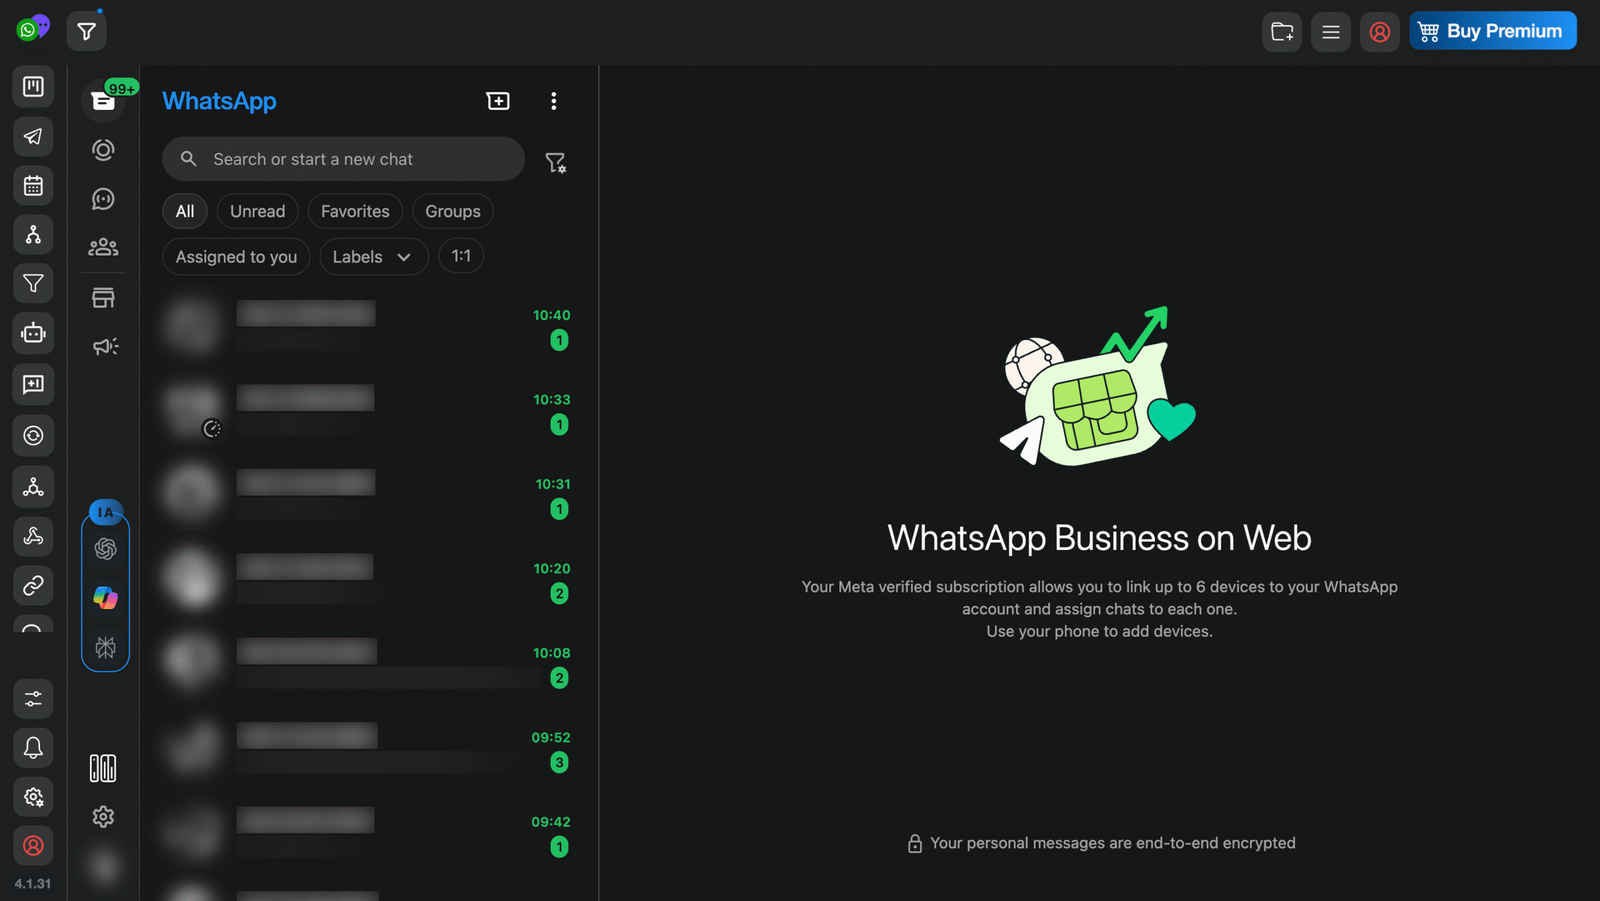The height and width of the screenshot is (901, 1600).
Task: Select the Perplexity icon in IA panel
Action: pos(105,647)
